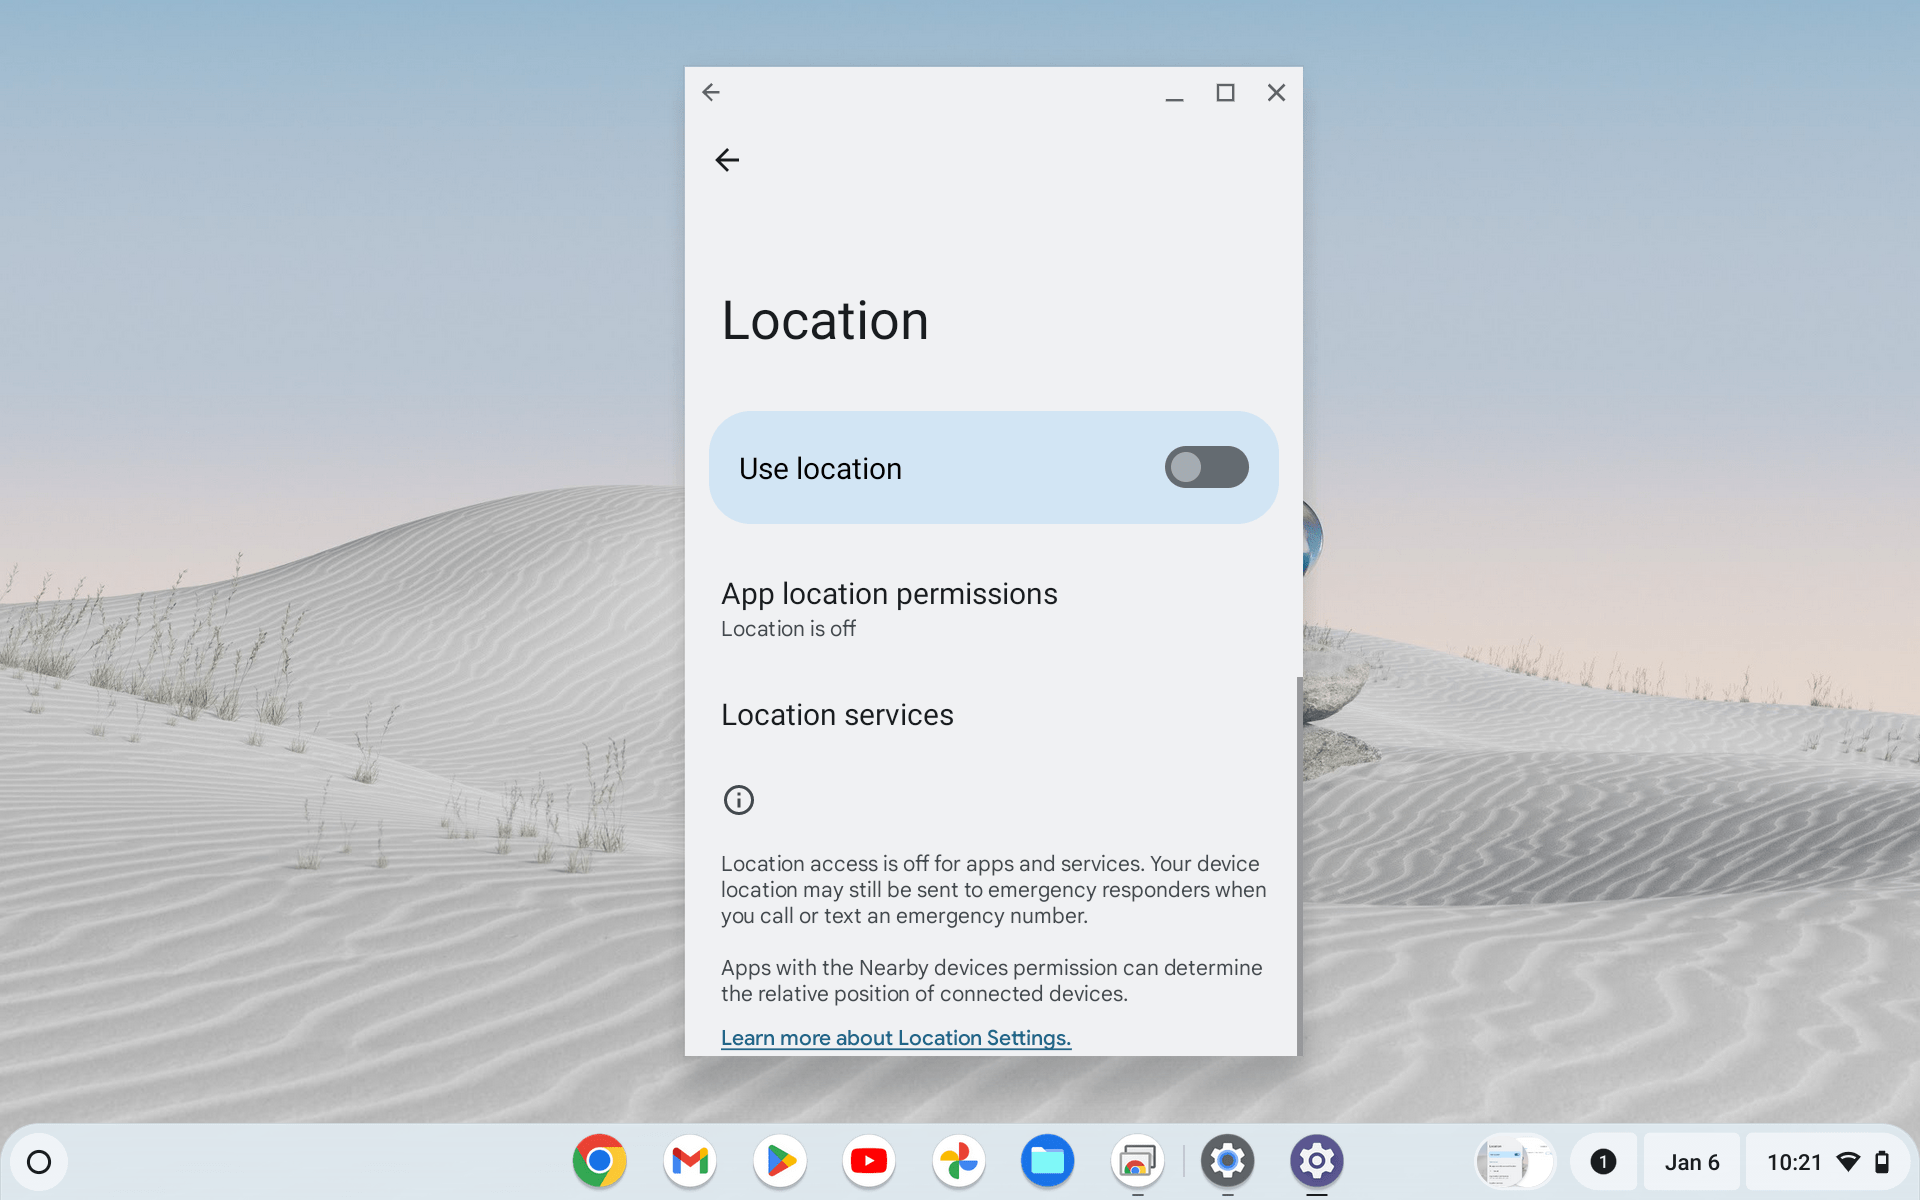Click the screen capture preview thumbnail
The width and height of the screenshot is (1920, 1200).
pyautogui.click(x=1513, y=1161)
